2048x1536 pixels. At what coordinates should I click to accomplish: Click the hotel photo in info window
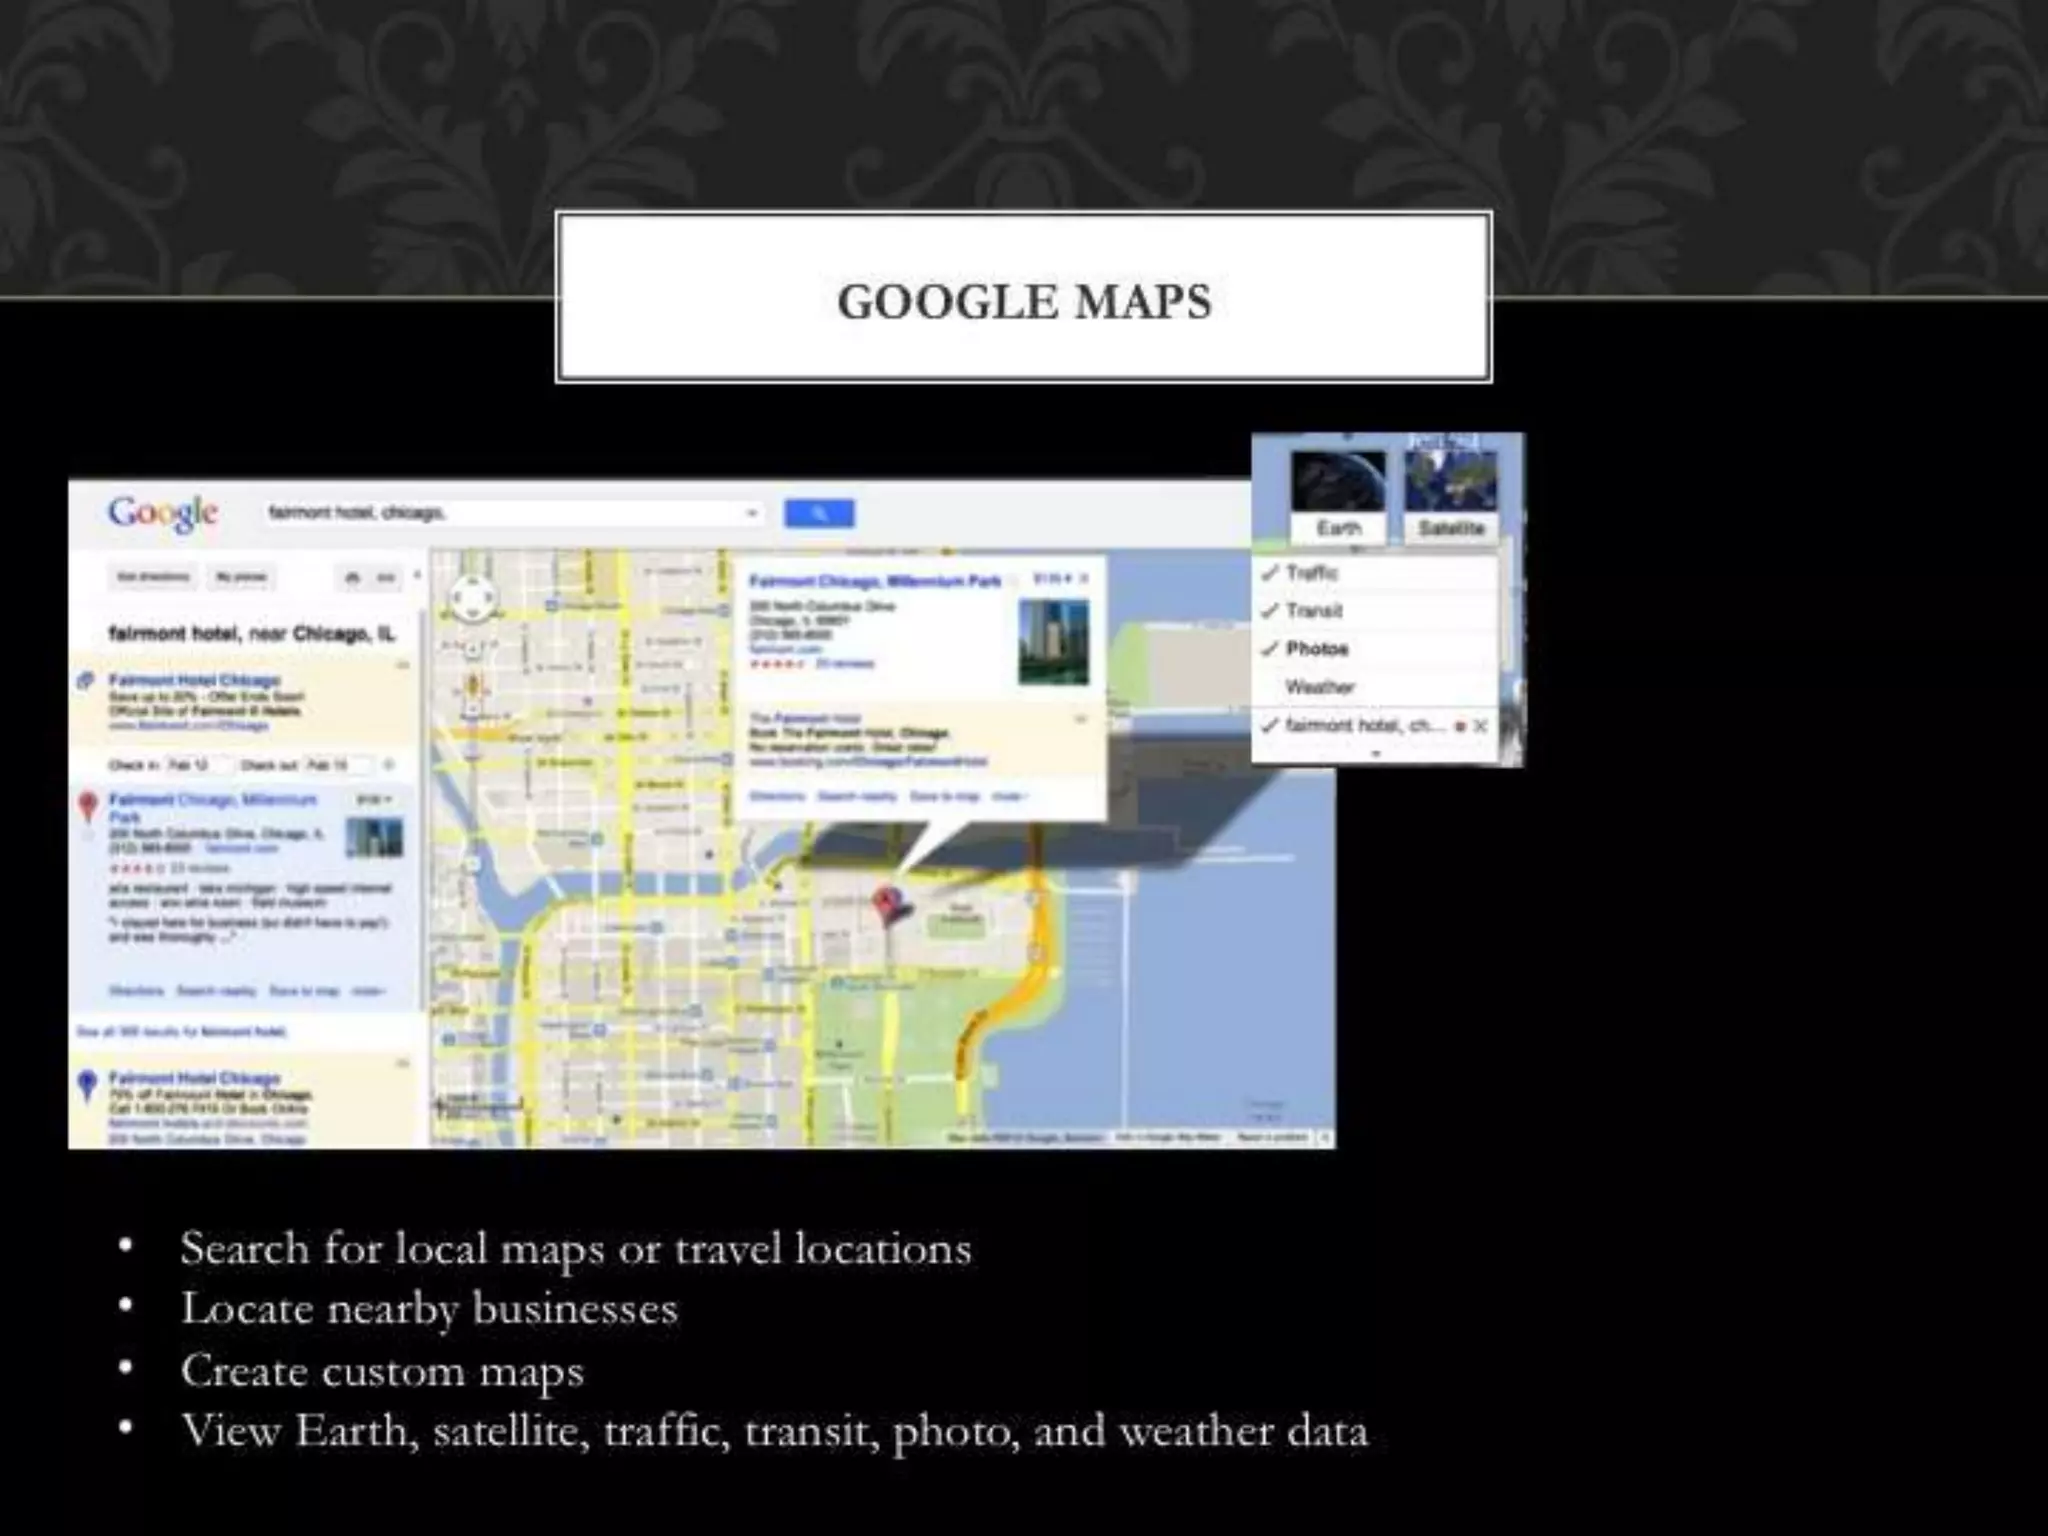[1053, 641]
